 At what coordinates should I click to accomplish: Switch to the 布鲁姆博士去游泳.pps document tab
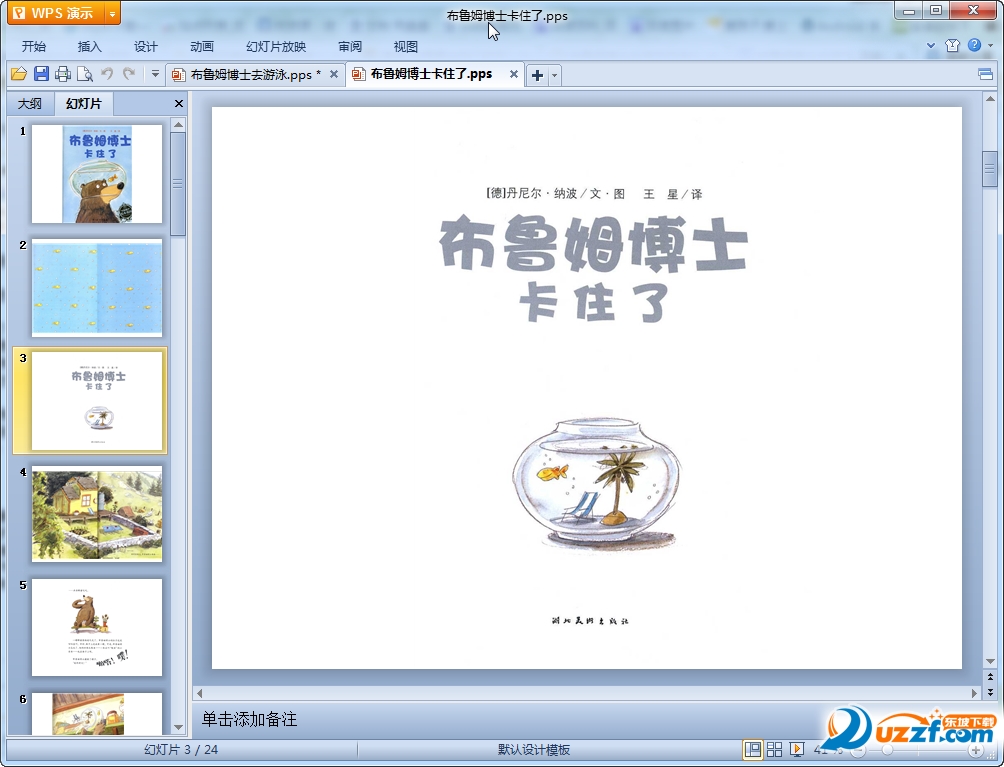pyautogui.click(x=251, y=75)
